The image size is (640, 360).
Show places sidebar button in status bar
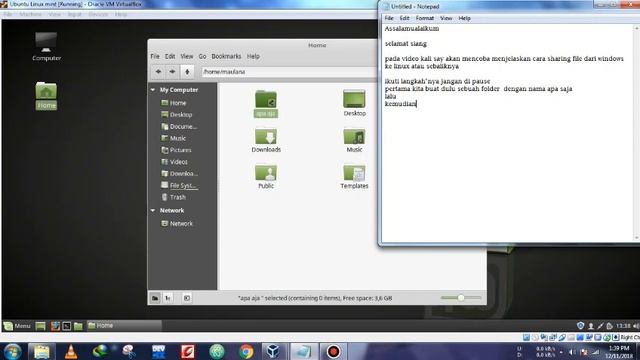pos(155,298)
